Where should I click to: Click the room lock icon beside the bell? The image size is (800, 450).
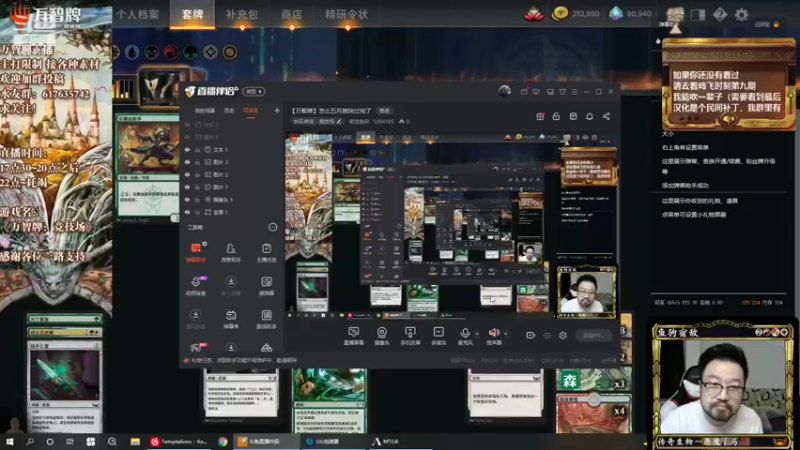[x=556, y=116]
